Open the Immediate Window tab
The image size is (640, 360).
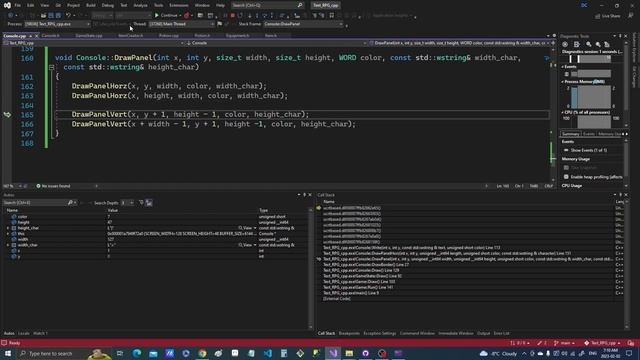pos(456,333)
